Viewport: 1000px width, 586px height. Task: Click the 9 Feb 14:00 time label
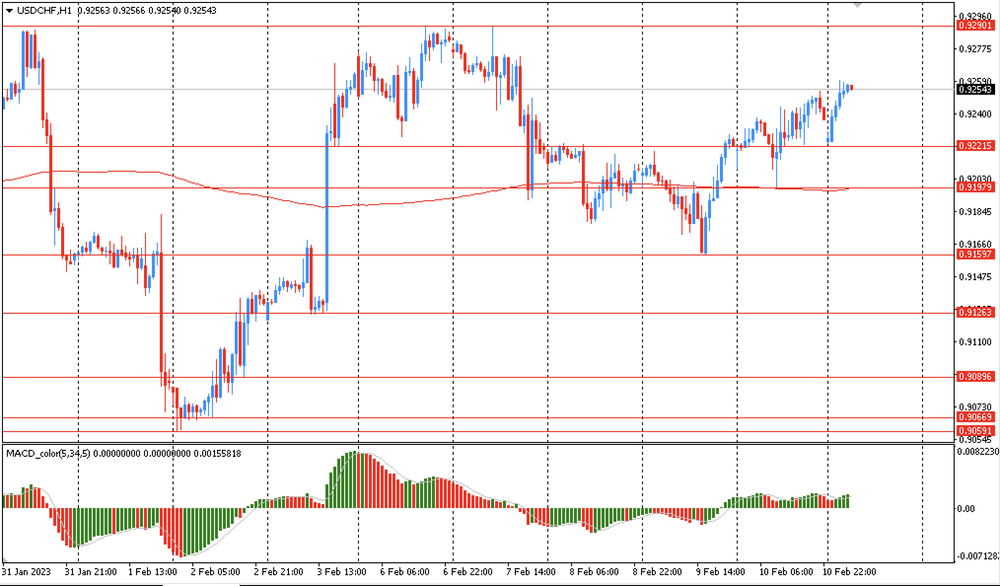pyautogui.click(x=720, y=572)
